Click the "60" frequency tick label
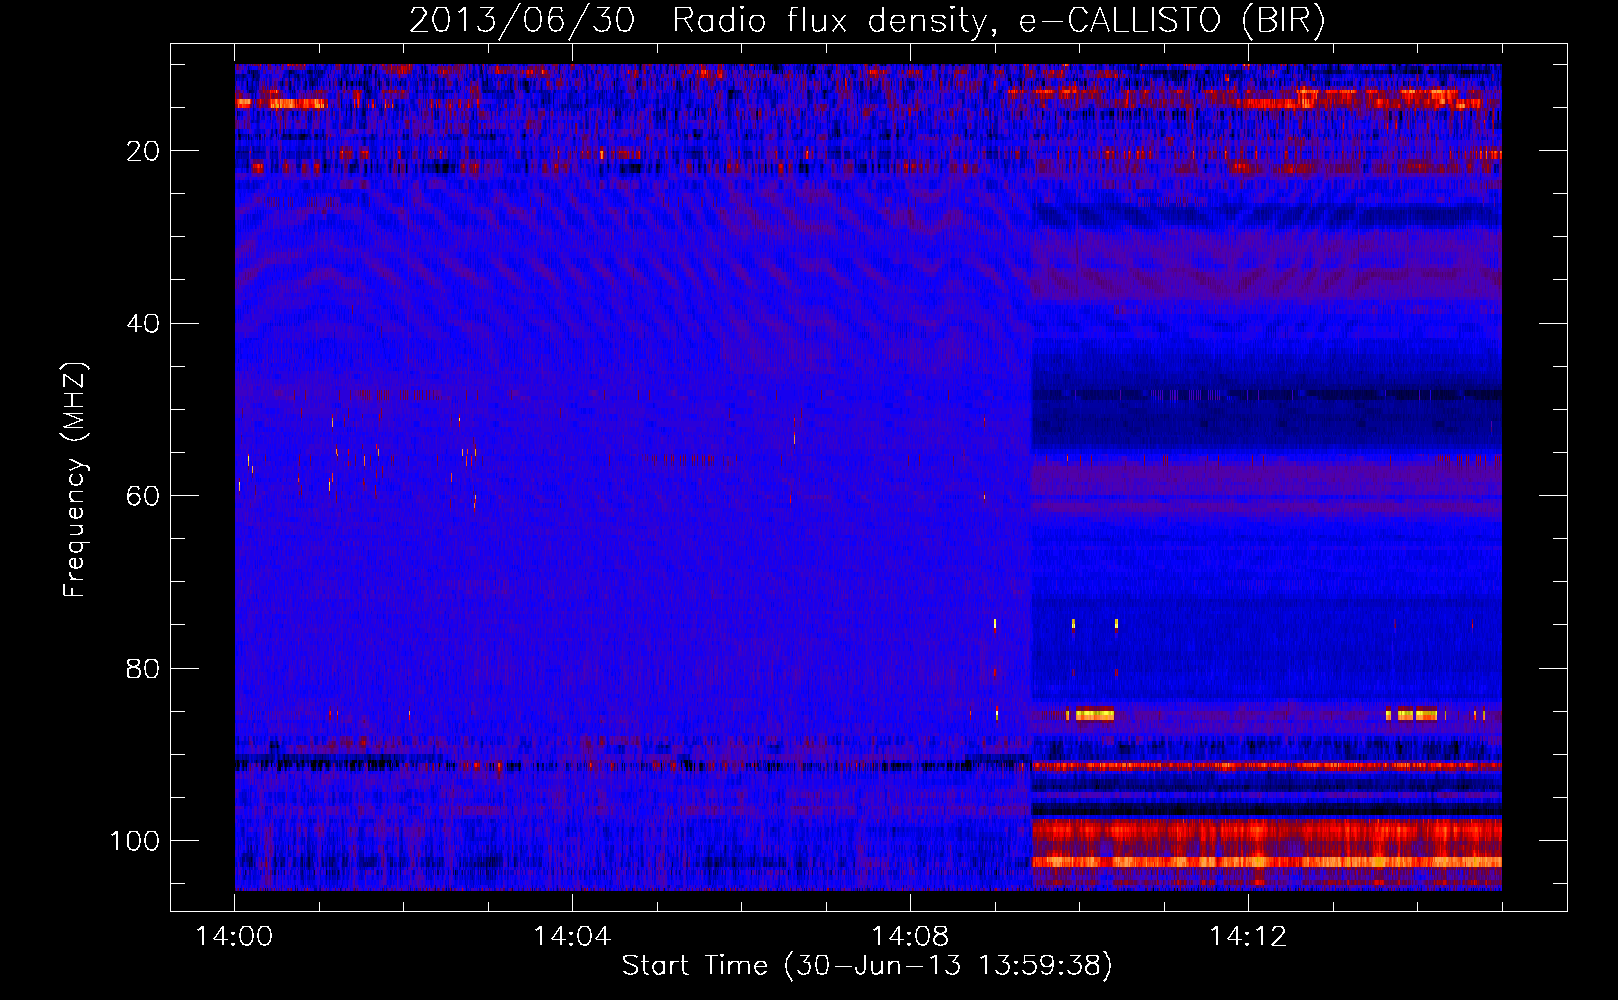The width and height of the screenshot is (1618, 1000). [143, 496]
